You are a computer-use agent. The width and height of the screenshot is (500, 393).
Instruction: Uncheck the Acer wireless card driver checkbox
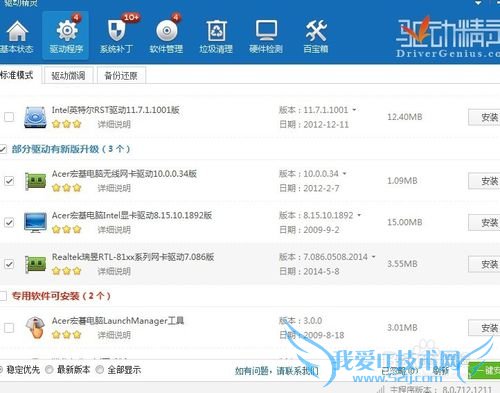(9, 181)
